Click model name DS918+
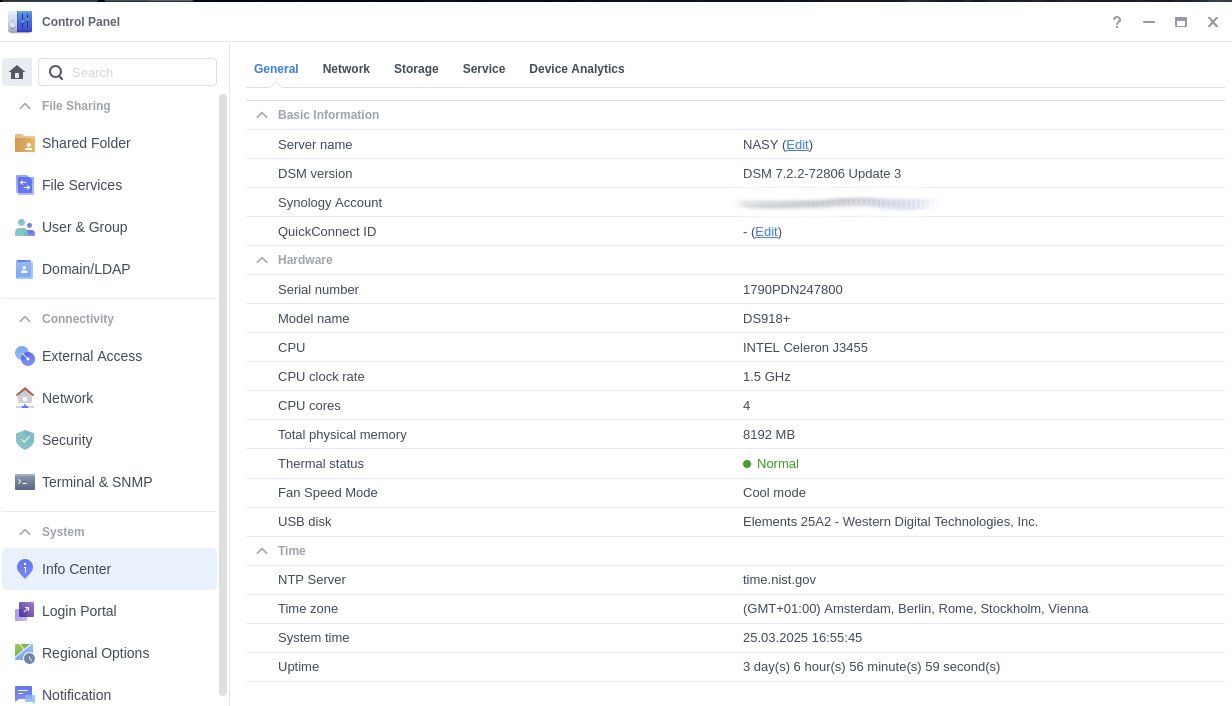 [767, 319]
